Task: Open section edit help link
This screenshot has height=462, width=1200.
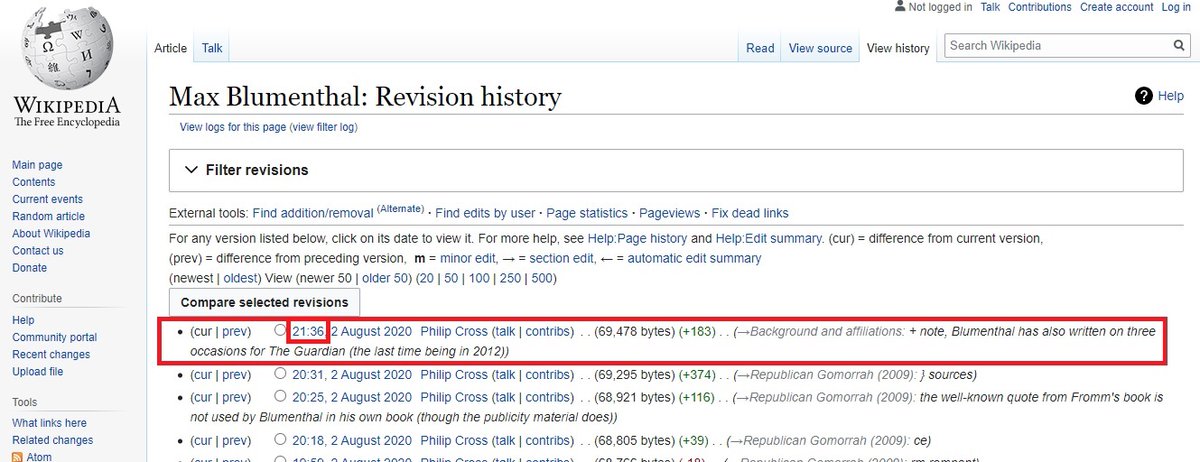Action: pos(563,258)
